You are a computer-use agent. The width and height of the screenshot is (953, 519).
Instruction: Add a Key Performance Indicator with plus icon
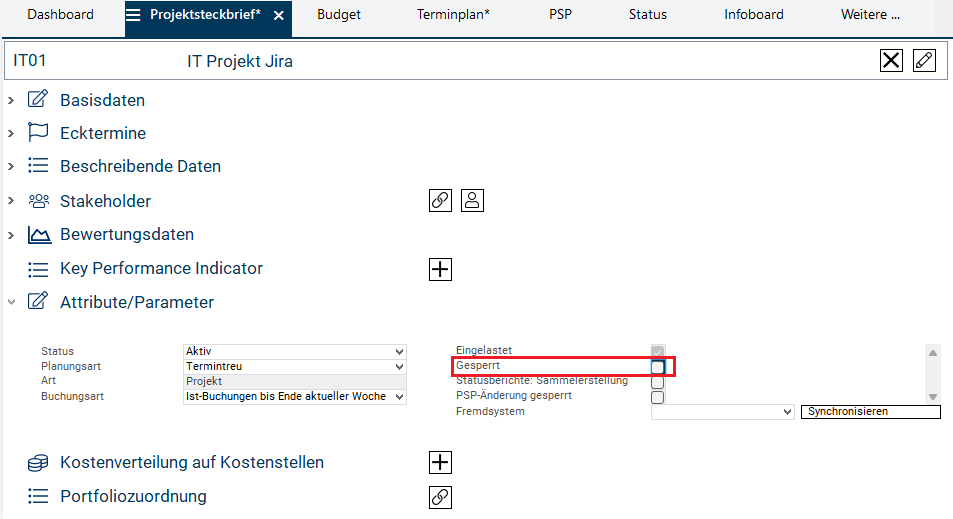pos(440,268)
